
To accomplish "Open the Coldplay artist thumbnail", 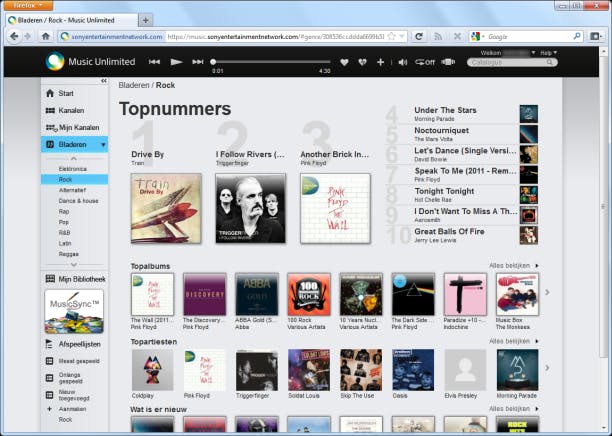I will pyautogui.click(x=153, y=370).
